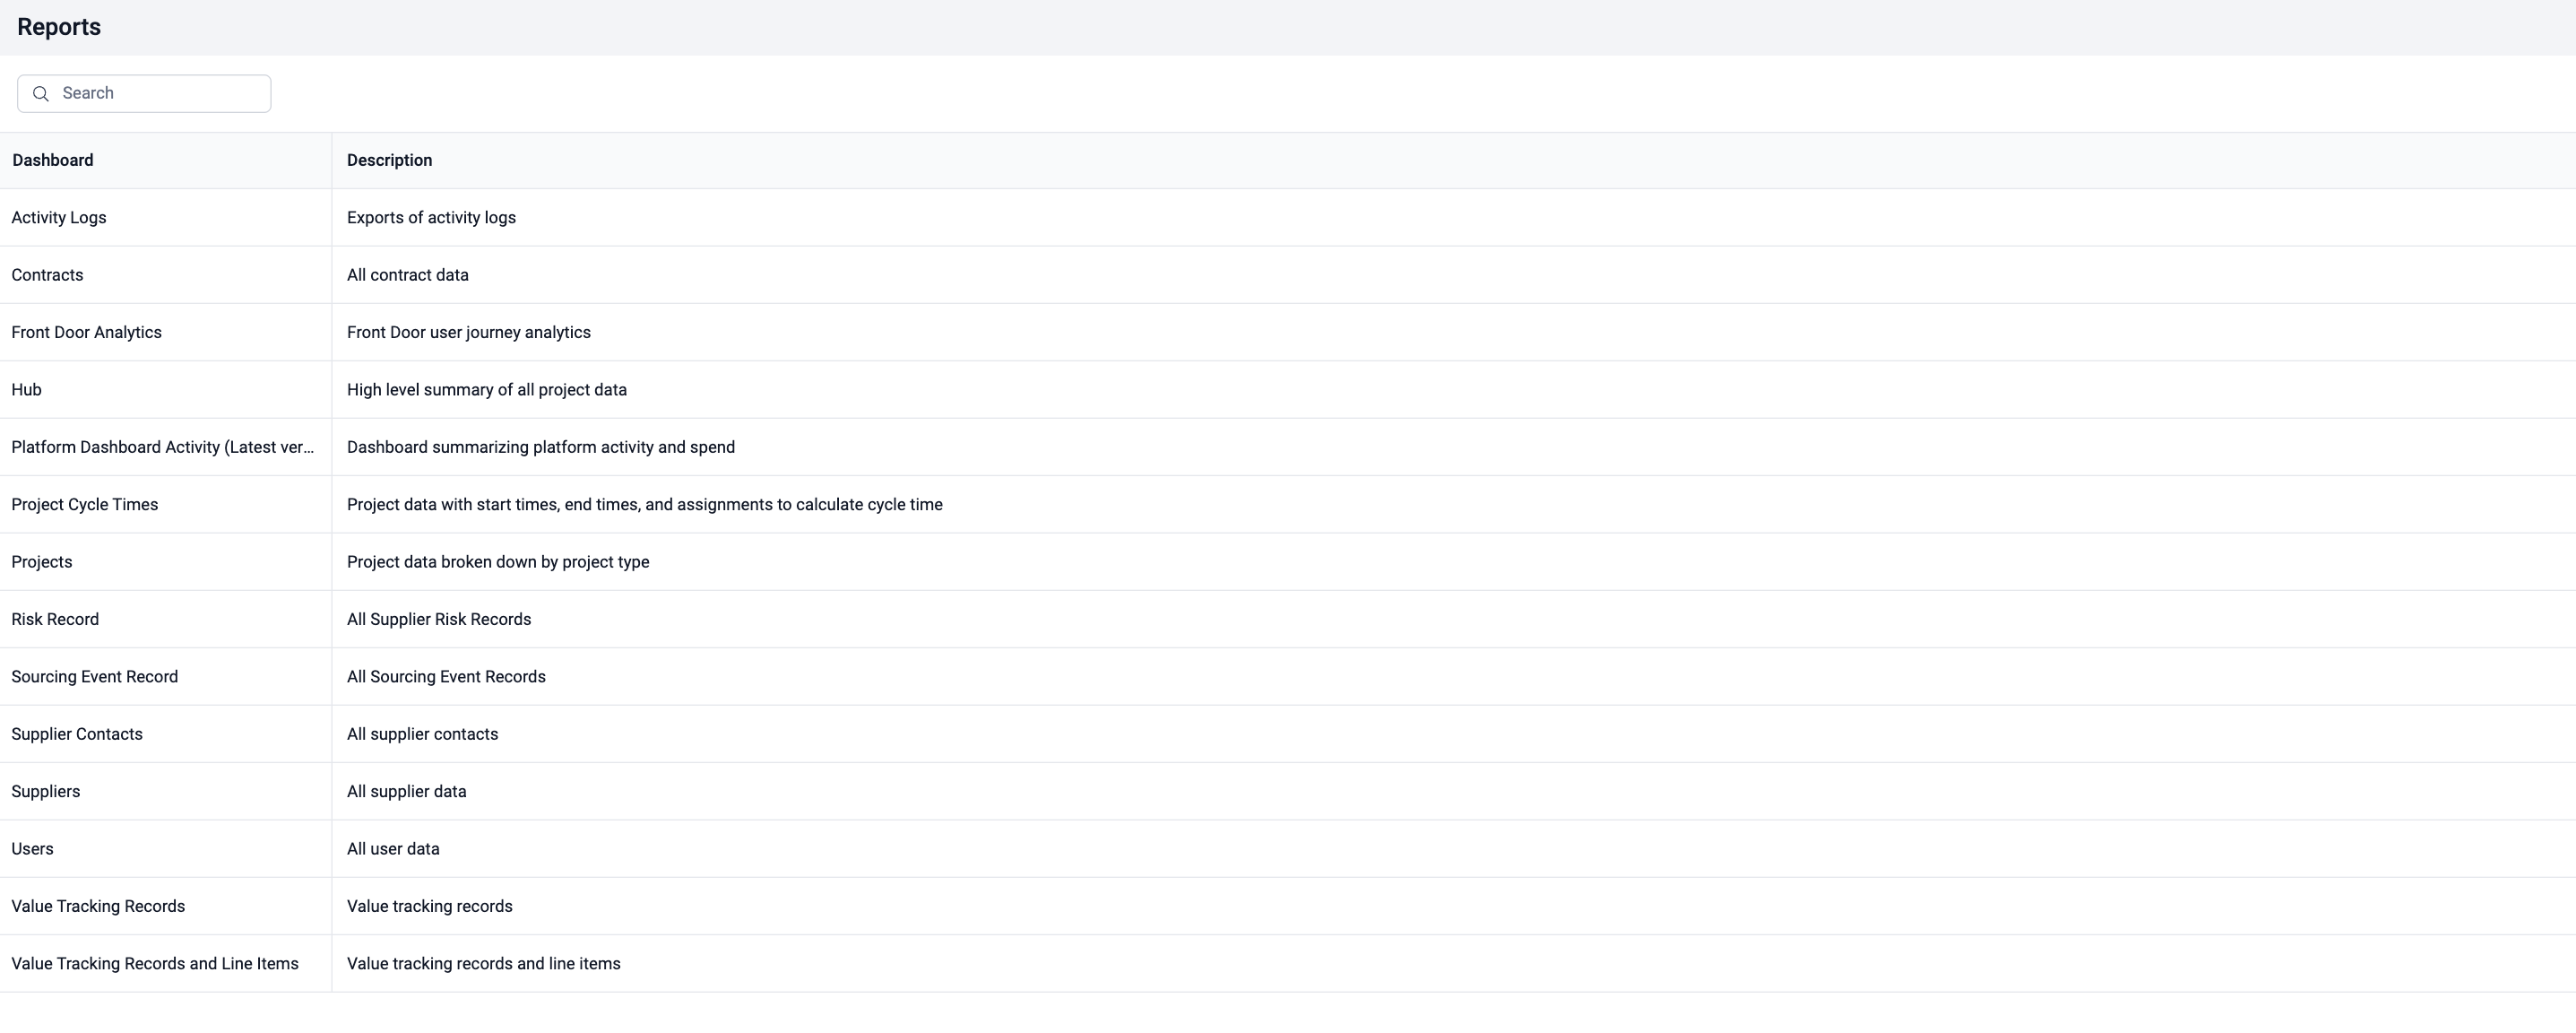This screenshot has width=2576, height=1033.
Task: Open Platform Dashboard Activity report
Action: coord(162,447)
